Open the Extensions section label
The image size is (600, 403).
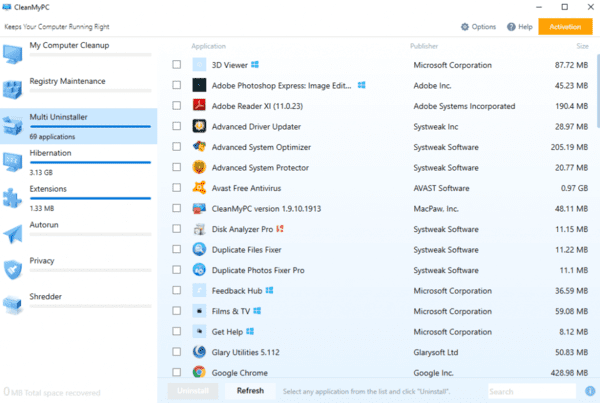click(48, 189)
